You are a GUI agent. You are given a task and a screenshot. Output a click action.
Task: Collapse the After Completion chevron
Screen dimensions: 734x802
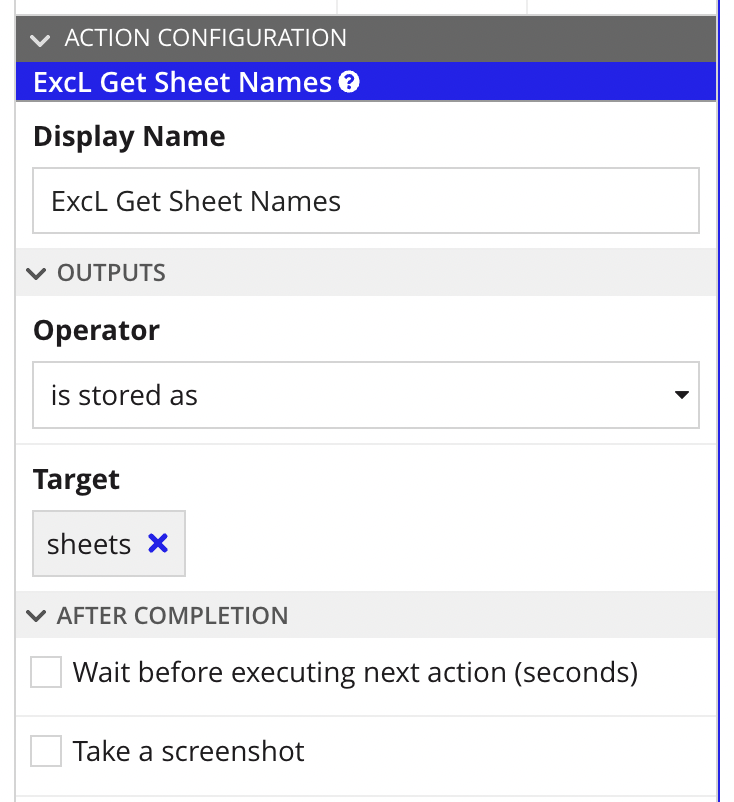[38, 616]
